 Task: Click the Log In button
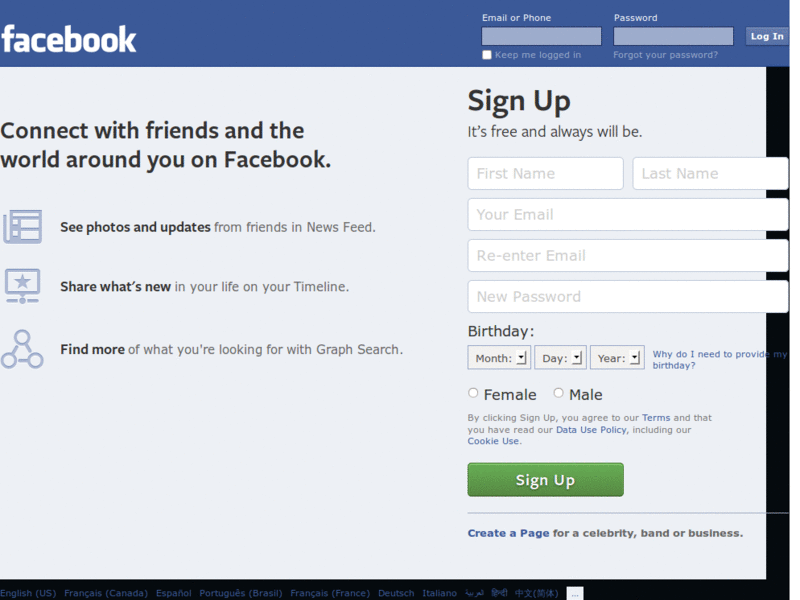(767, 36)
